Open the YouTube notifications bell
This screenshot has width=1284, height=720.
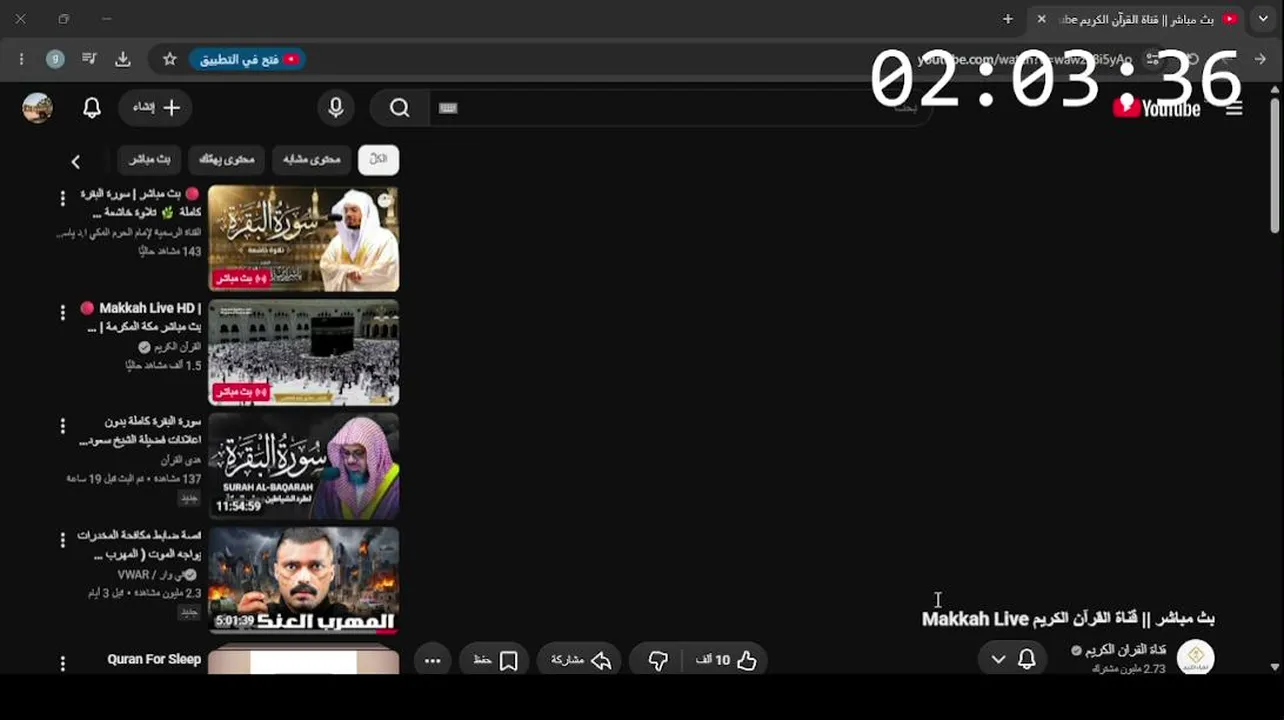tap(92, 108)
